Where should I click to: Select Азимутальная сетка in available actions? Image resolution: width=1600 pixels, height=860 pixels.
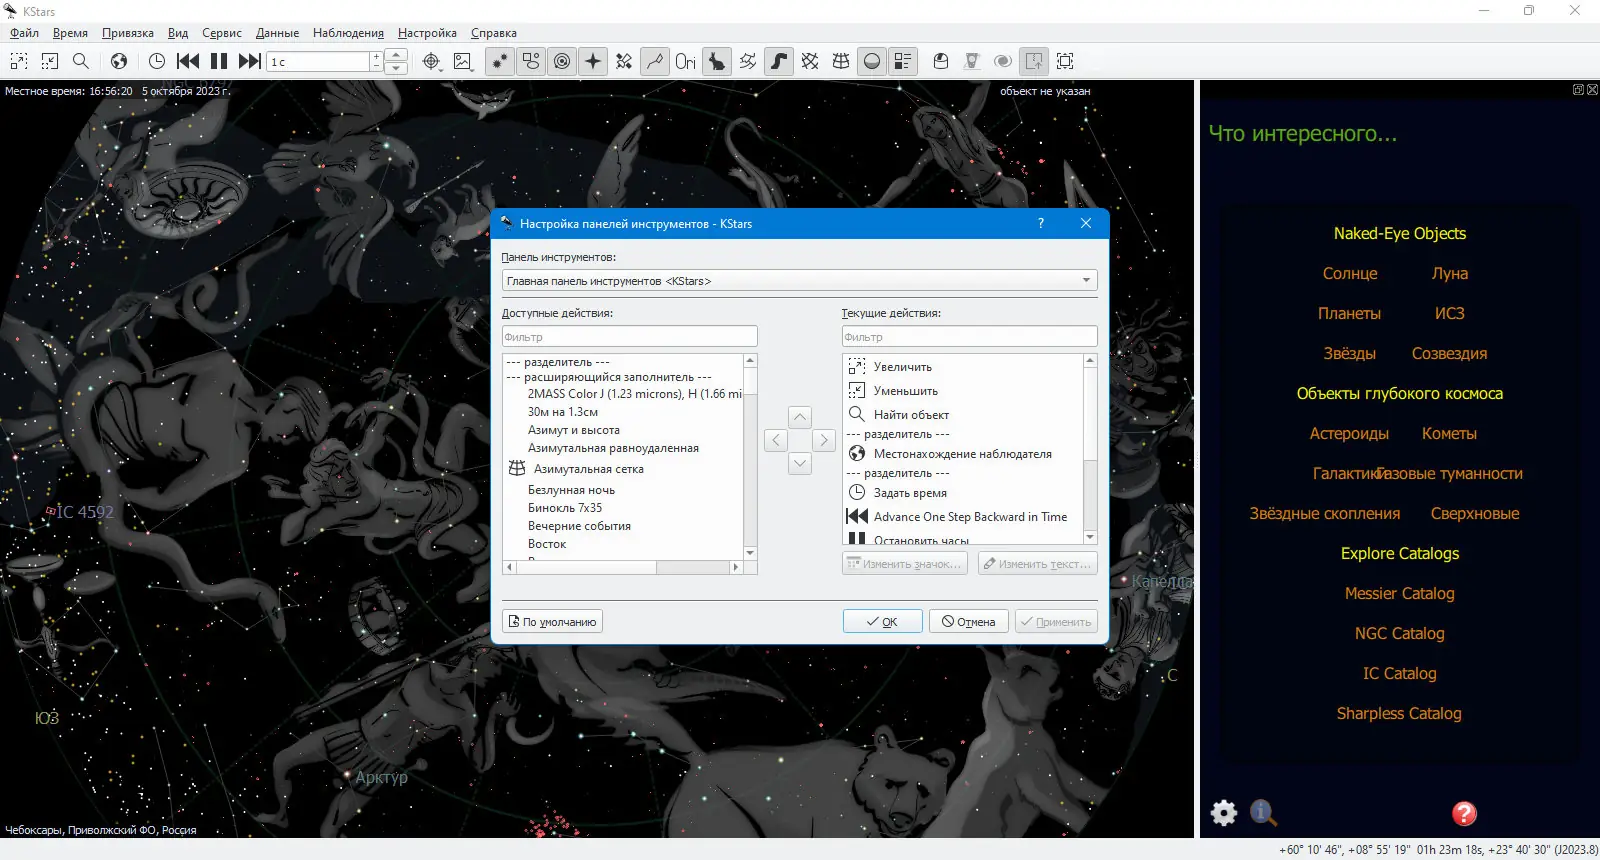[x=588, y=469]
